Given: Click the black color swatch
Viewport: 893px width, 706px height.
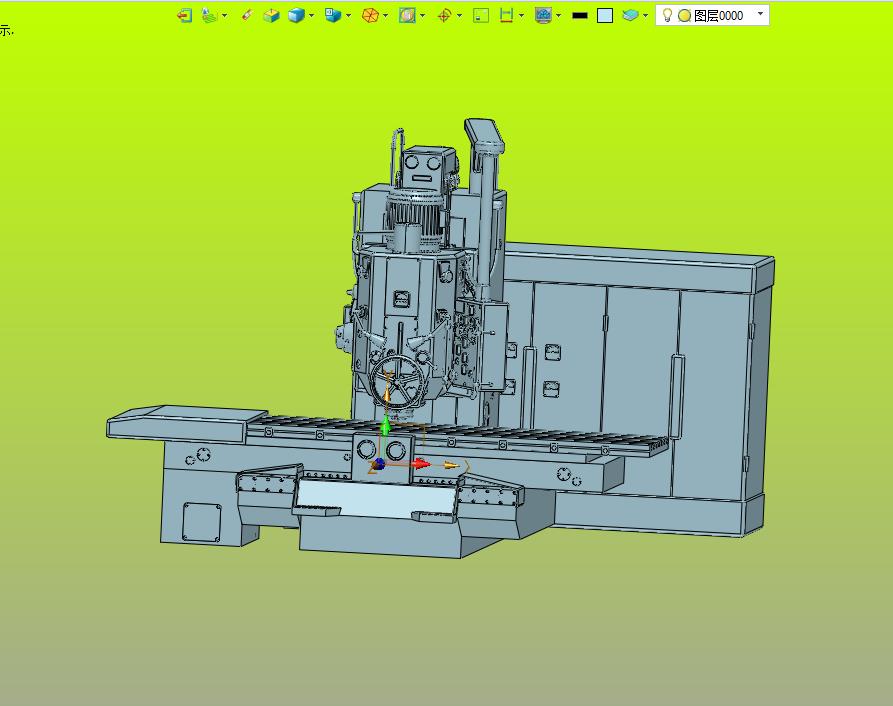Looking at the screenshot, I should (580, 15).
